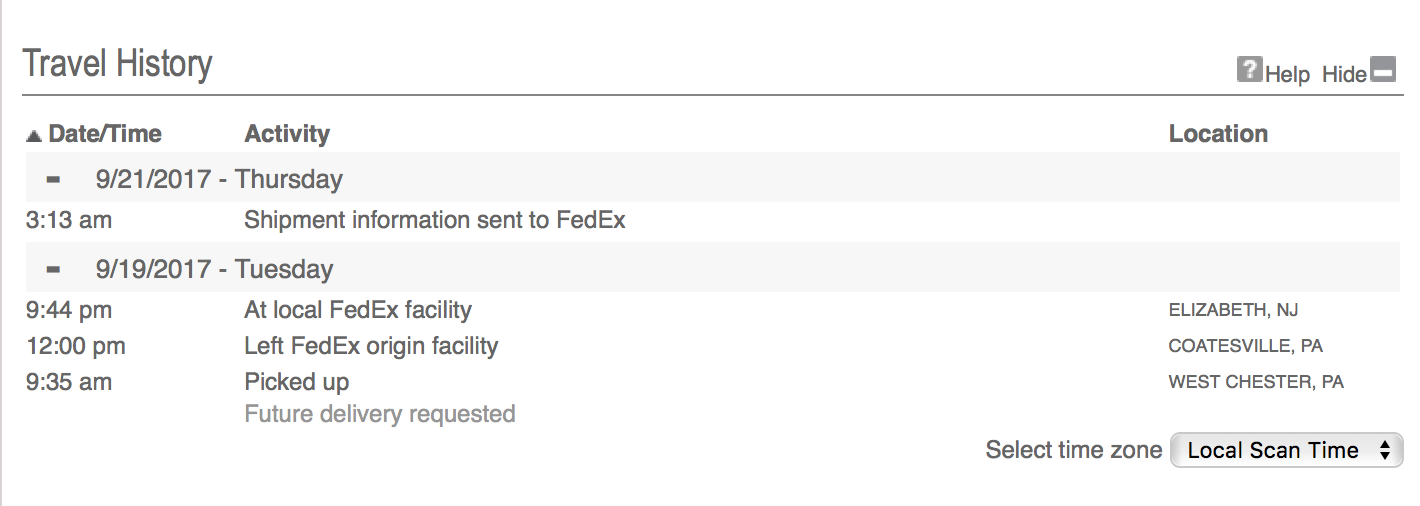Click the Left FedEx origin facility entry

(x=371, y=346)
